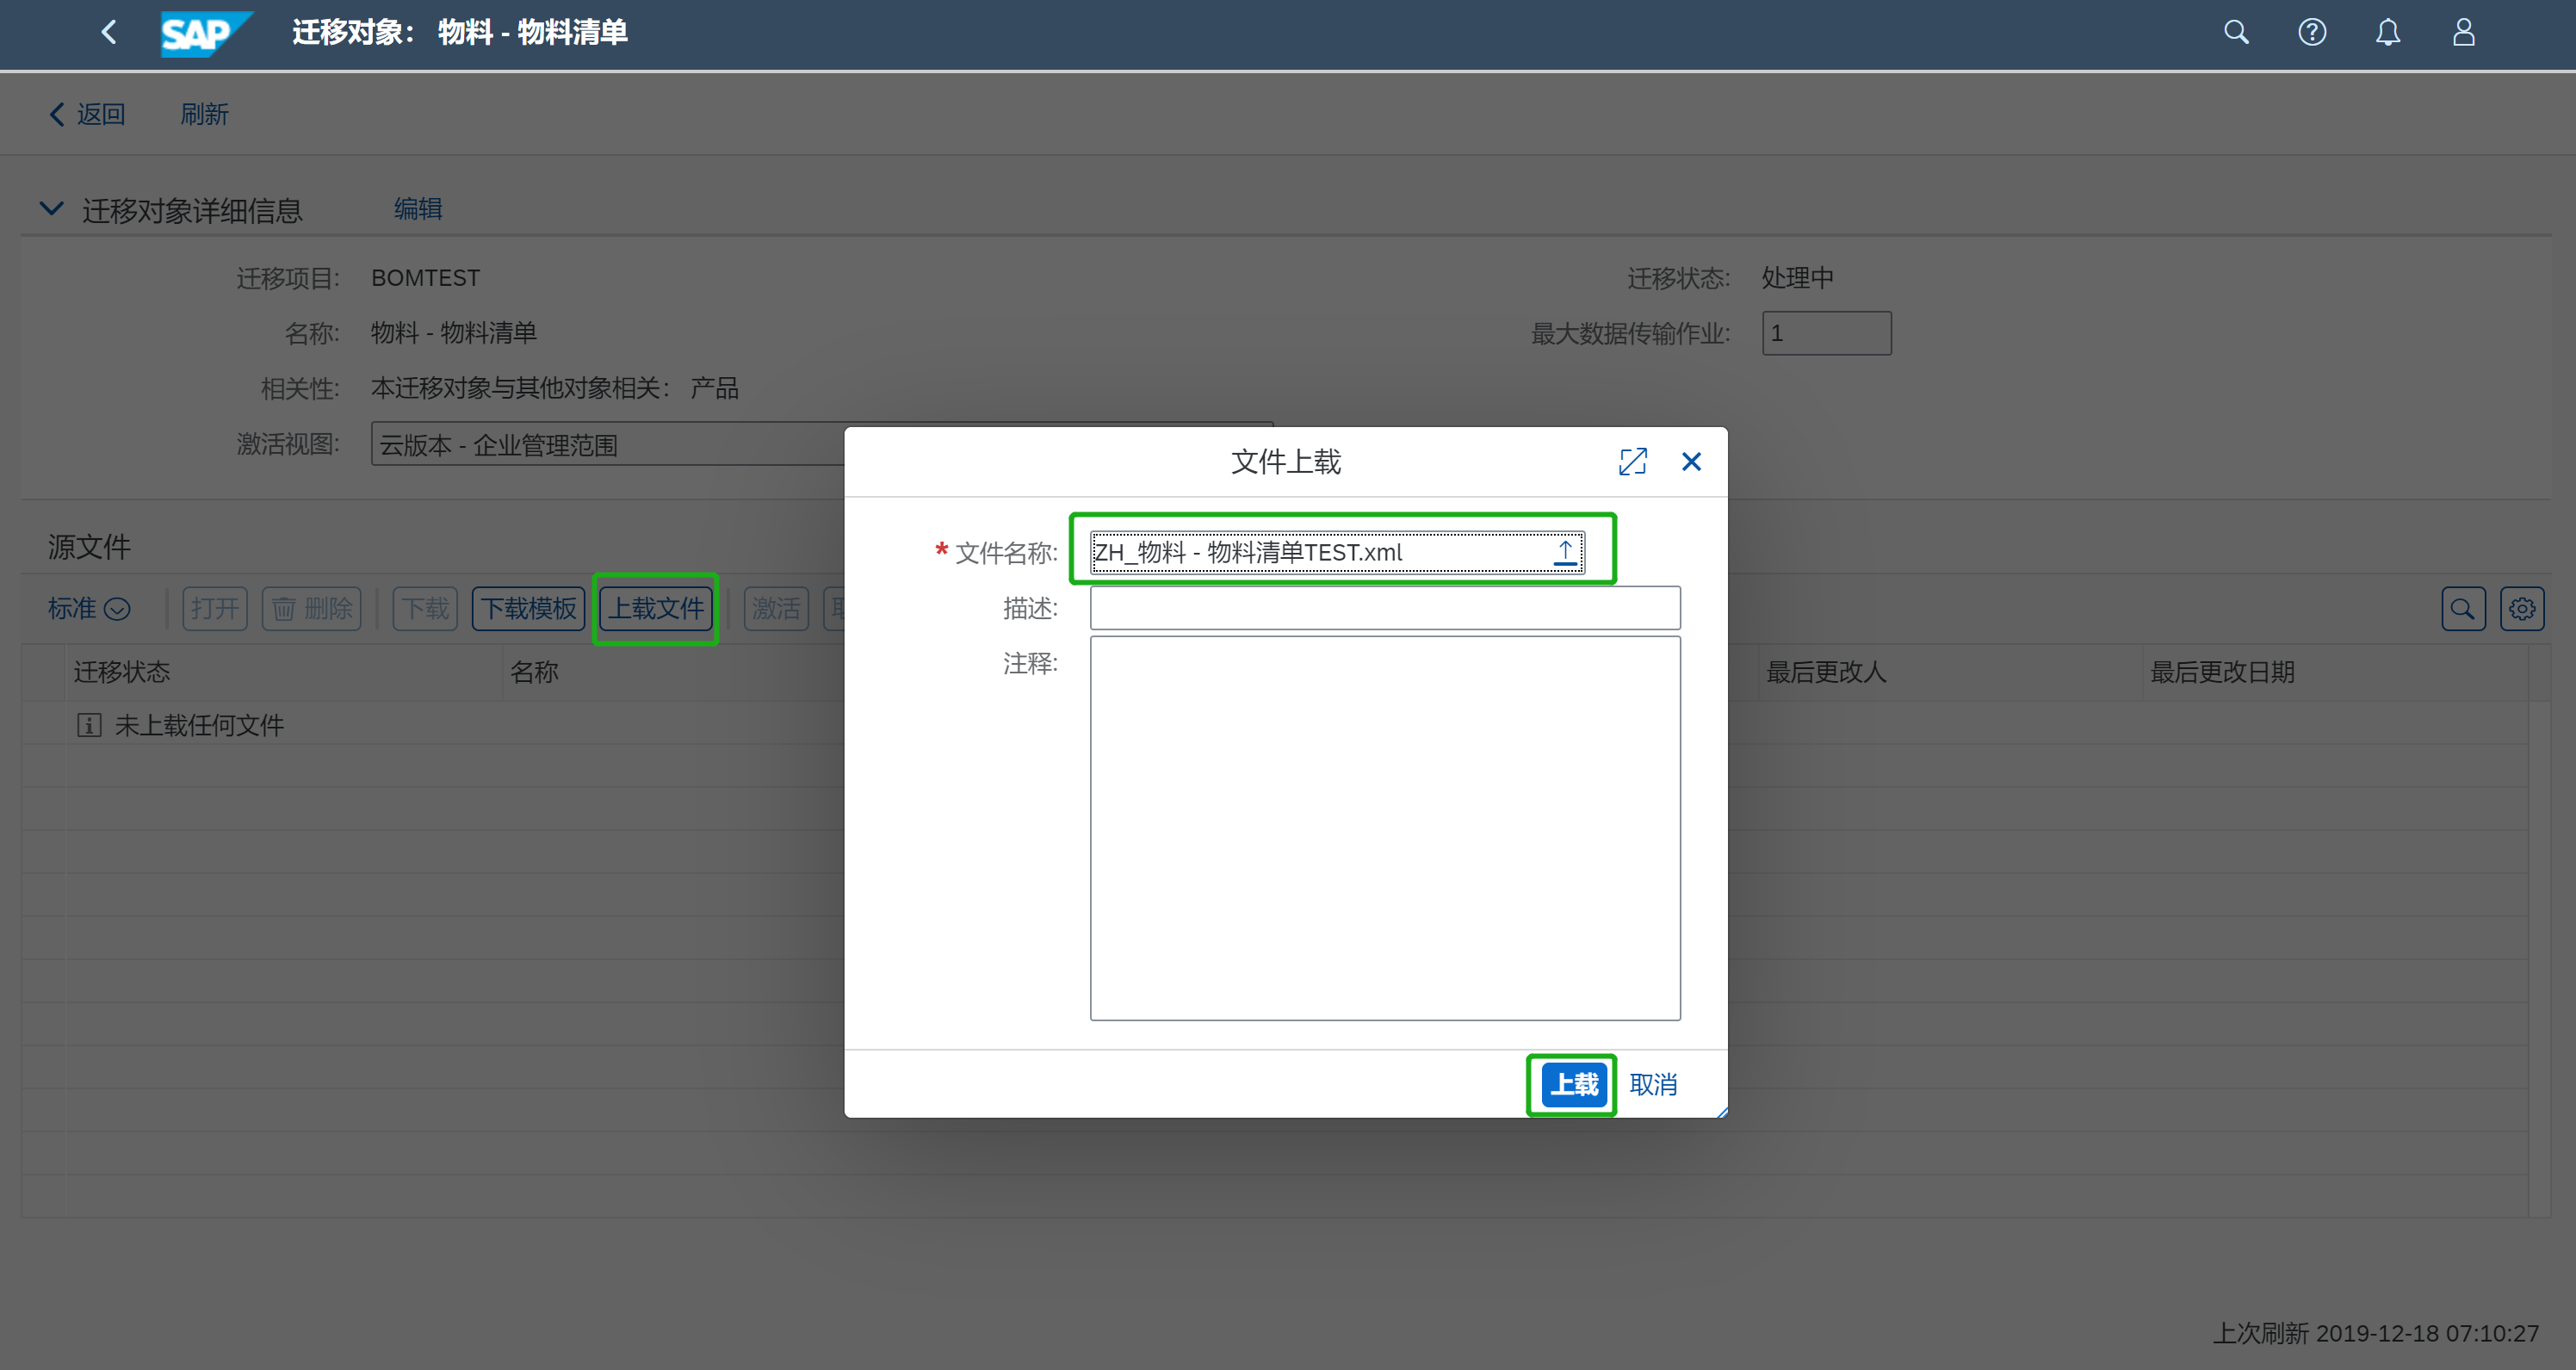Click the 下载 button
The width and height of the screenshot is (2576, 1370).
tap(425, 608)
